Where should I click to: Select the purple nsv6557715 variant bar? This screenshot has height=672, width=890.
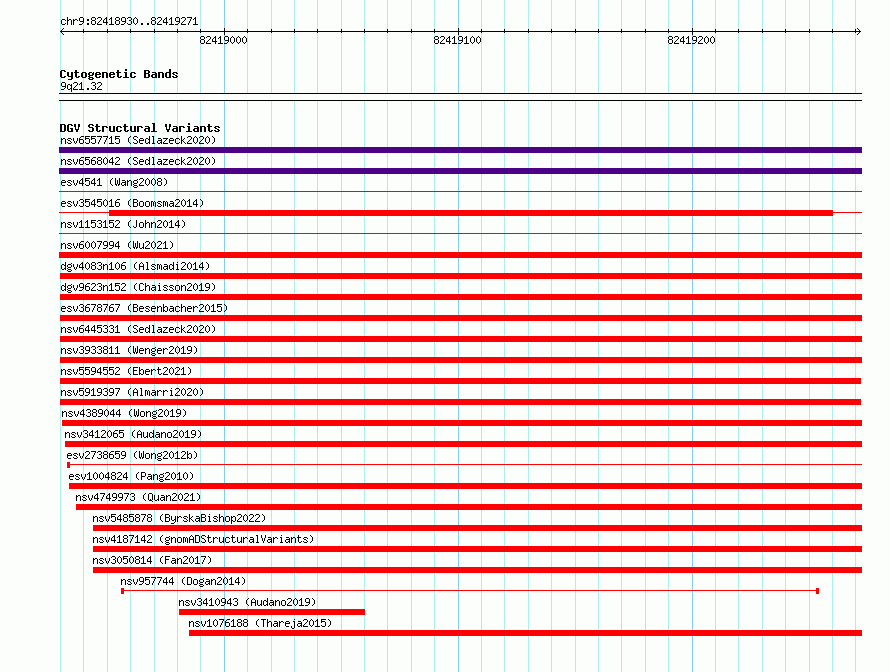[460, 150]
